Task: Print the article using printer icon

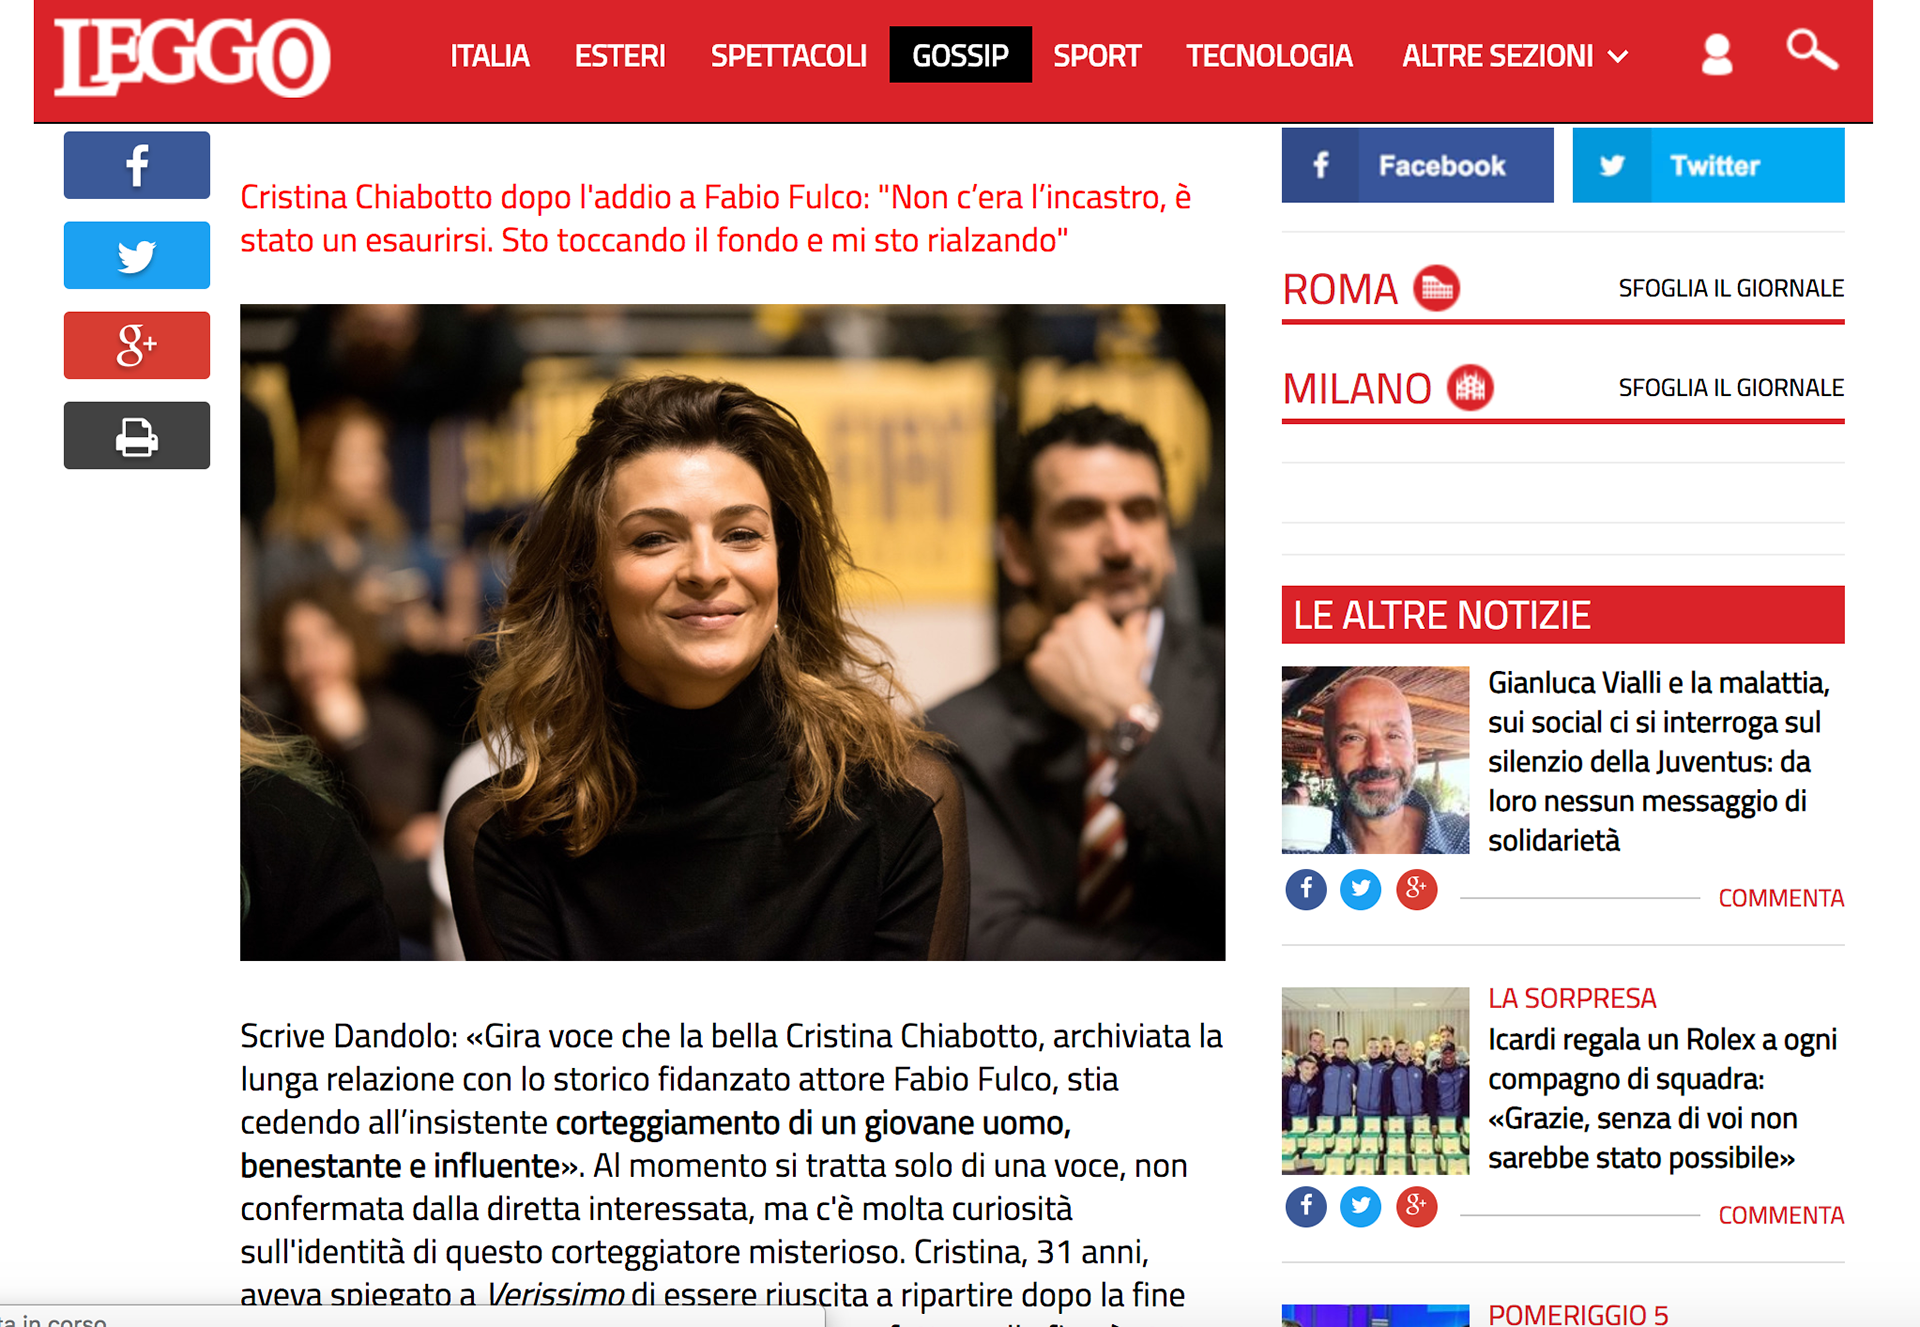Action: pyautogui.click(x=137, y=436)
